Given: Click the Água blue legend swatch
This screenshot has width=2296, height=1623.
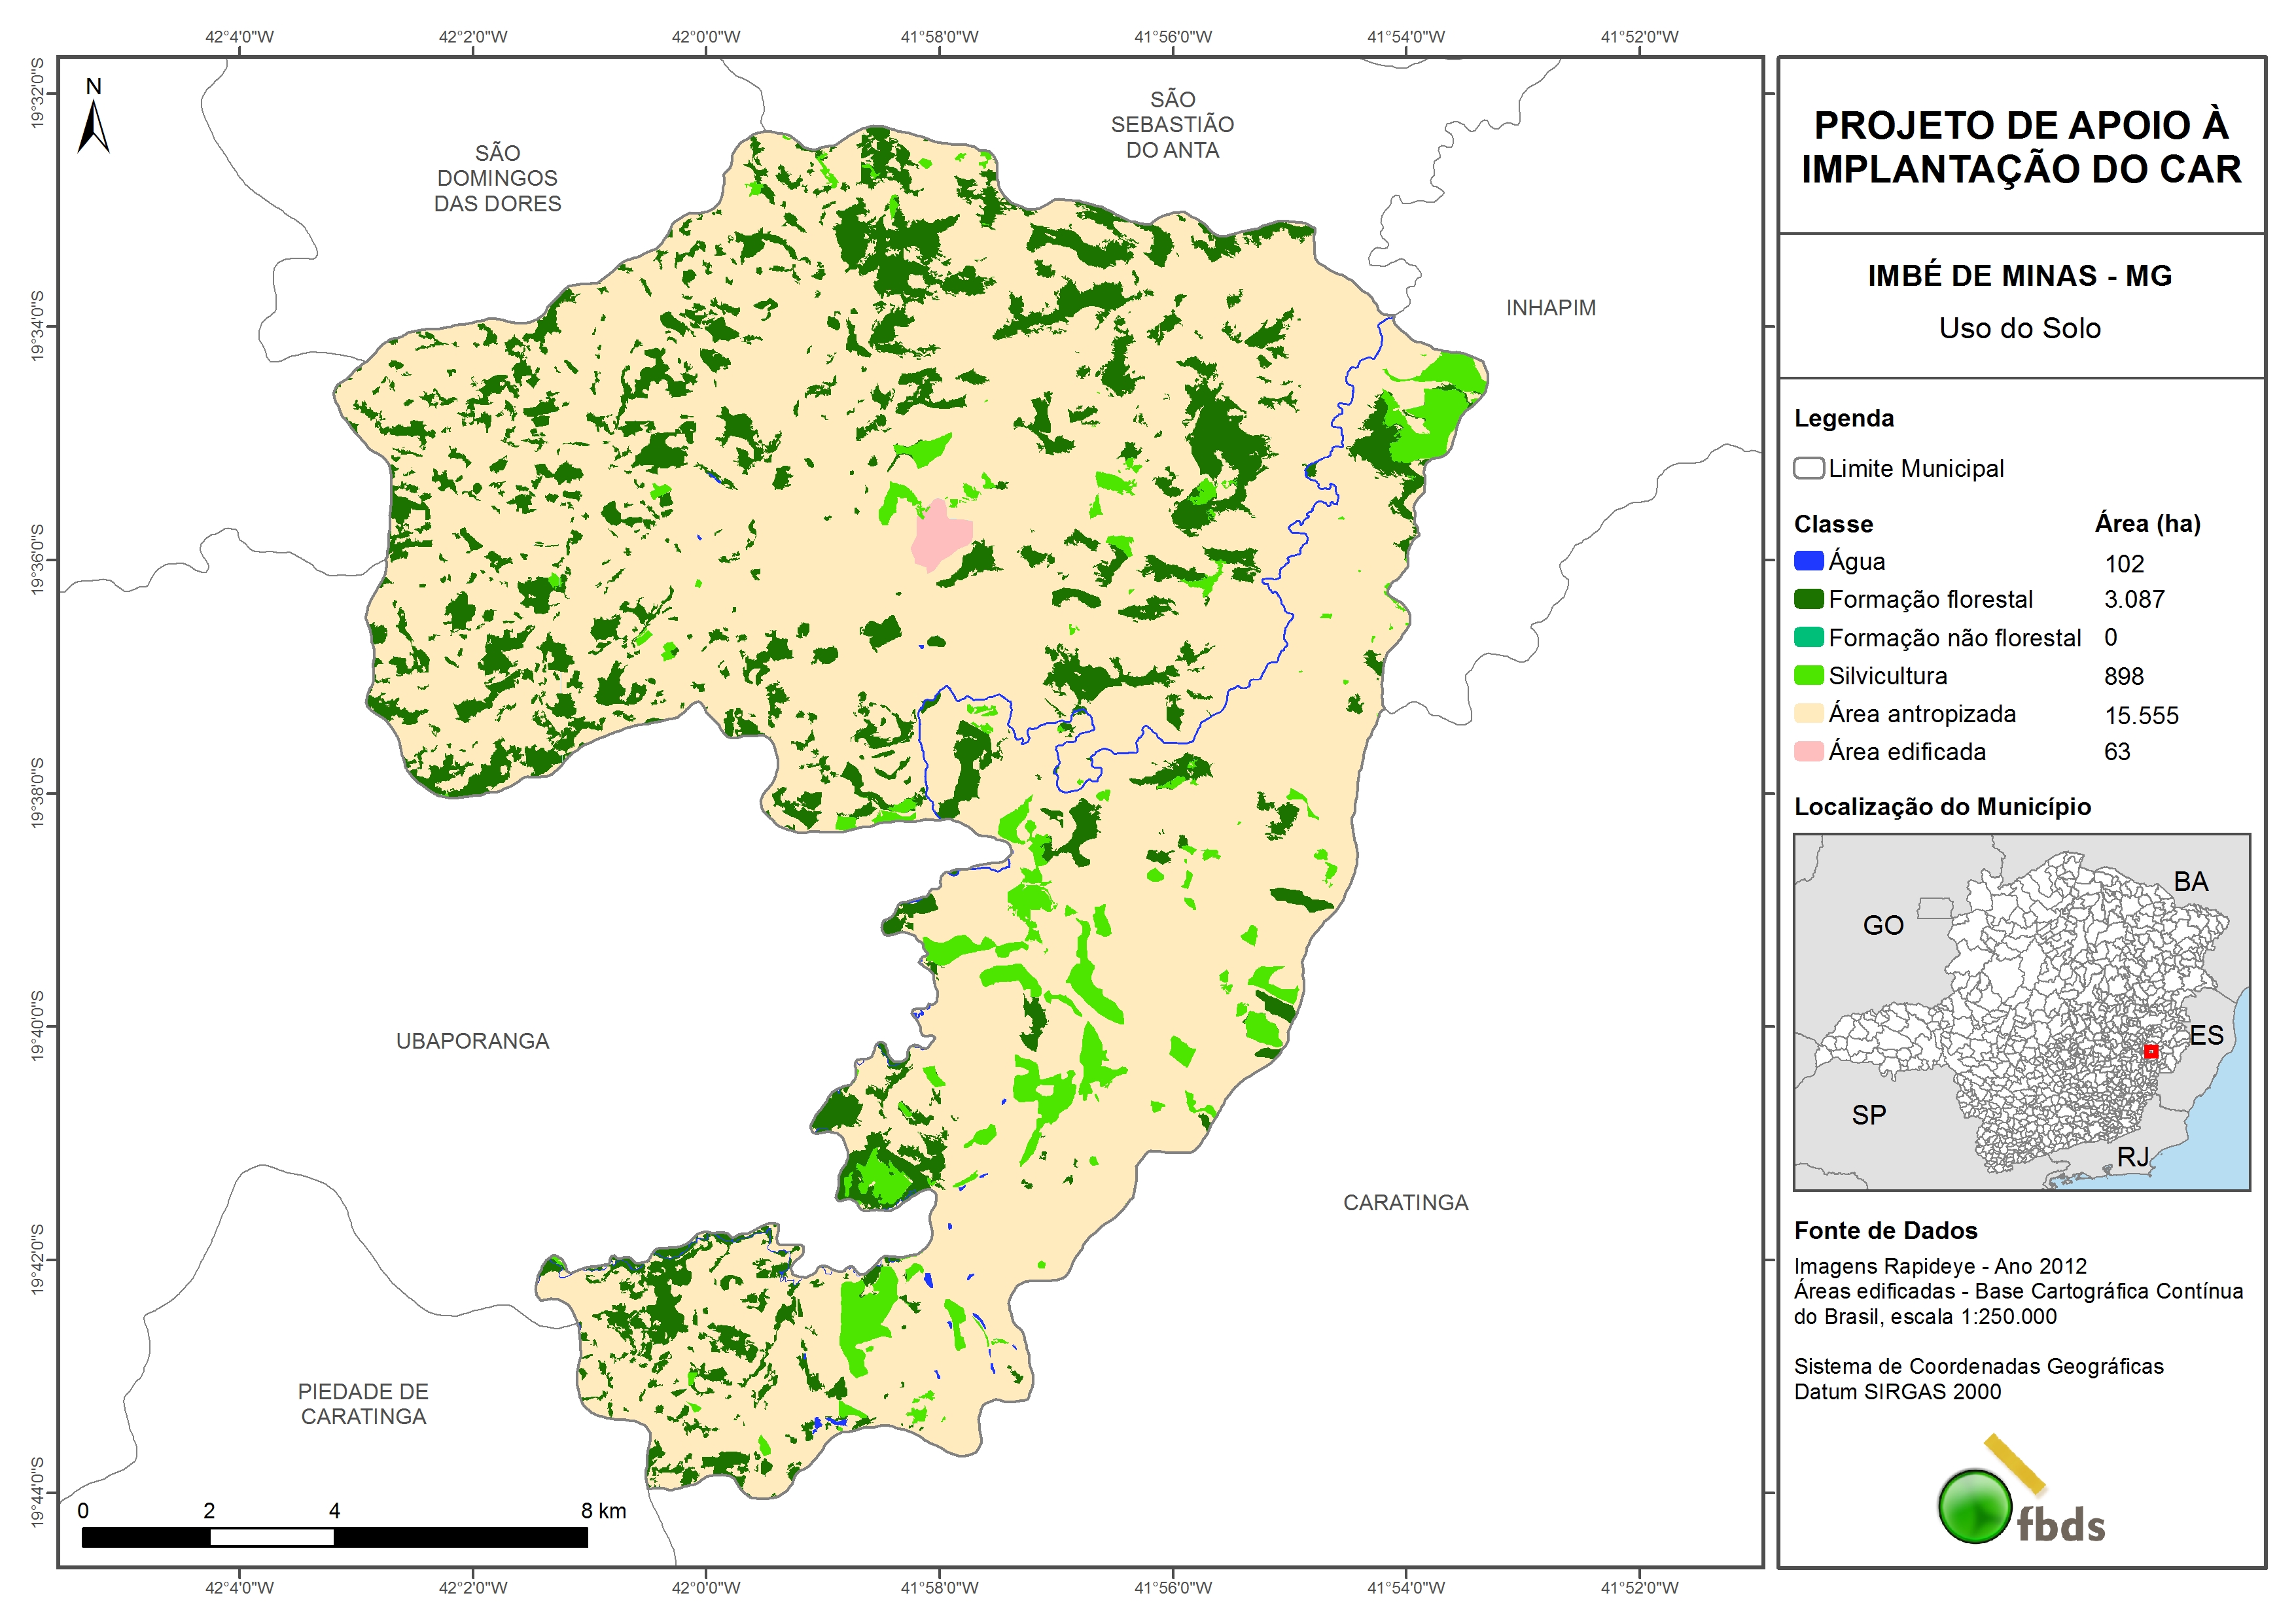Looking at the screenshot, I should (1808, 561).
